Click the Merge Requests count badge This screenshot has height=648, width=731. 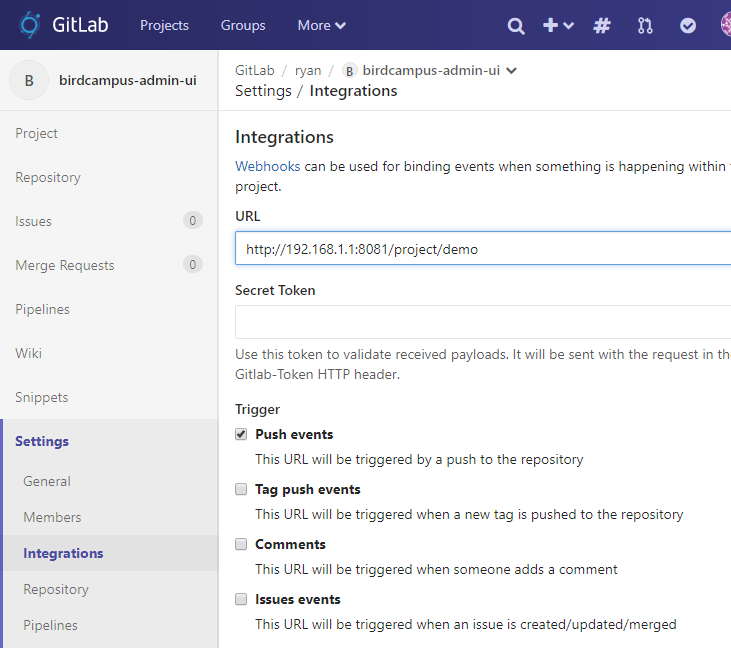[x=193, y=265]
